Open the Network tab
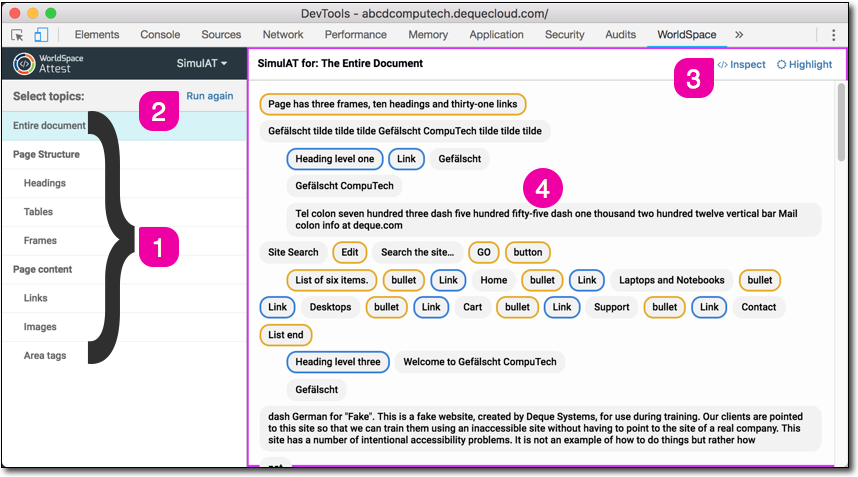The image size is (858, 477). [283, 34]
